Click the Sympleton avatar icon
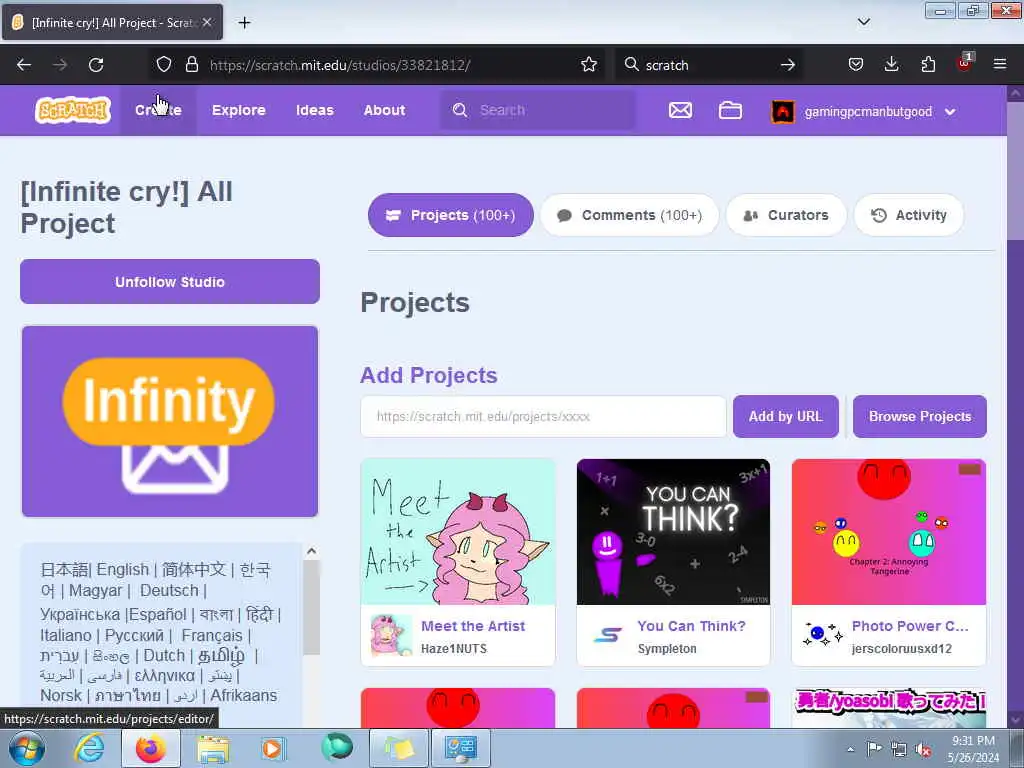1024x768 pixels. (607, 635)
